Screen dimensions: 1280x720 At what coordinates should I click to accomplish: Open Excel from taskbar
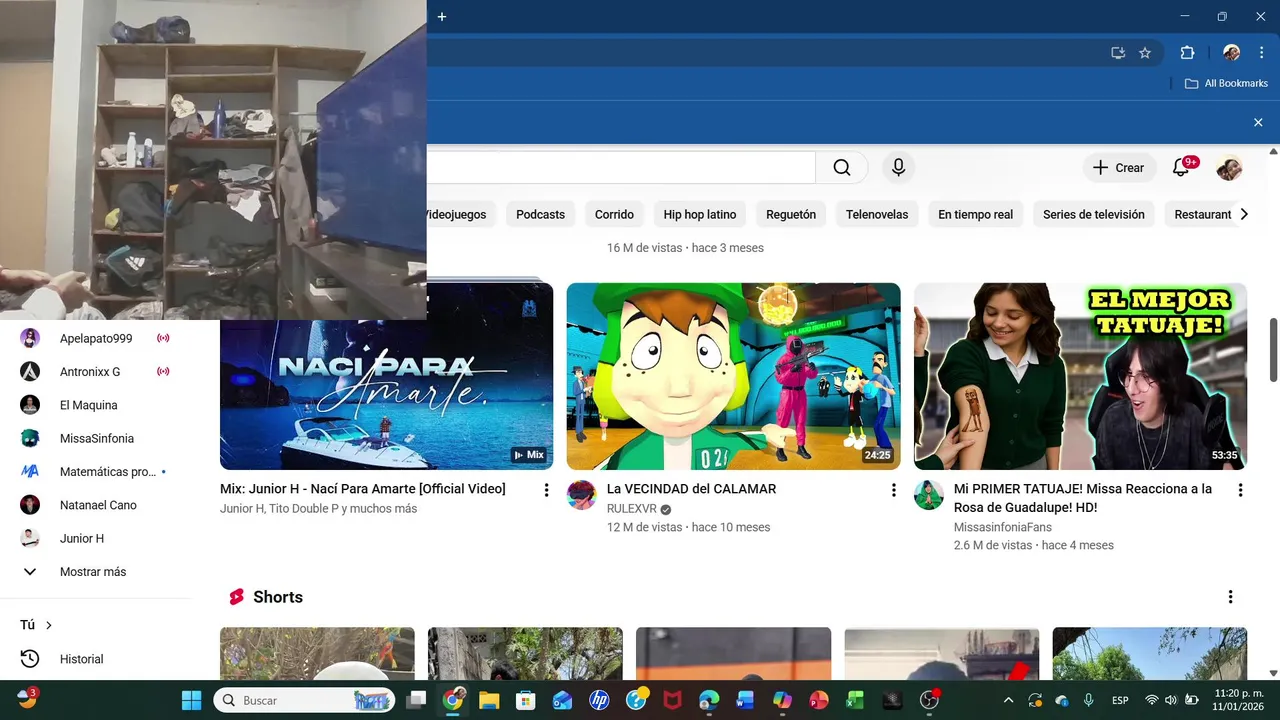coord(855,700)
